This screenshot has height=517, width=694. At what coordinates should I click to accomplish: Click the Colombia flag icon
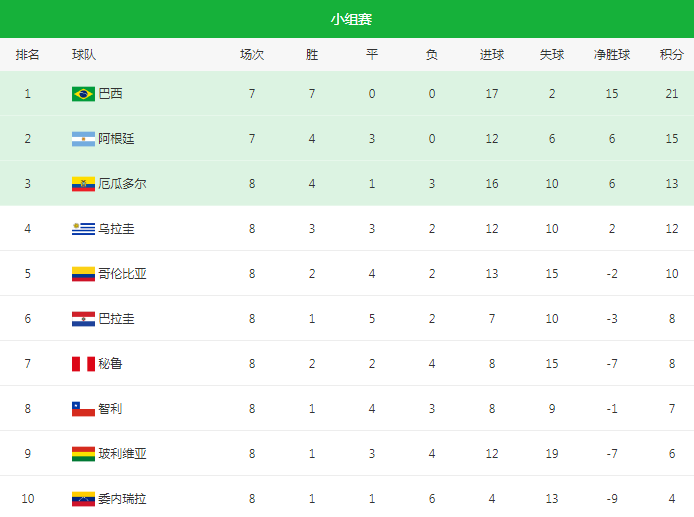click(83, 274)
